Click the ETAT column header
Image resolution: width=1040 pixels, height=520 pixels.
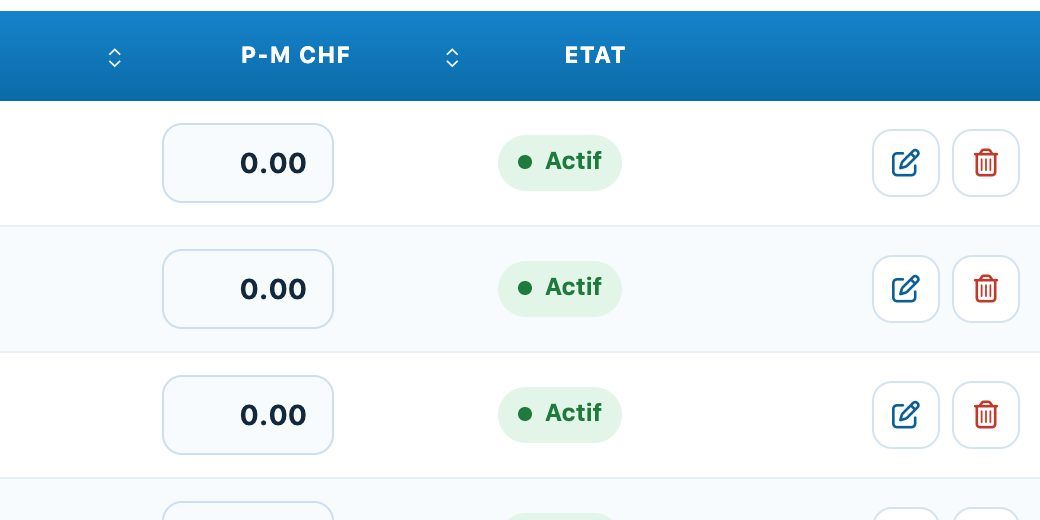pos(595,56)
